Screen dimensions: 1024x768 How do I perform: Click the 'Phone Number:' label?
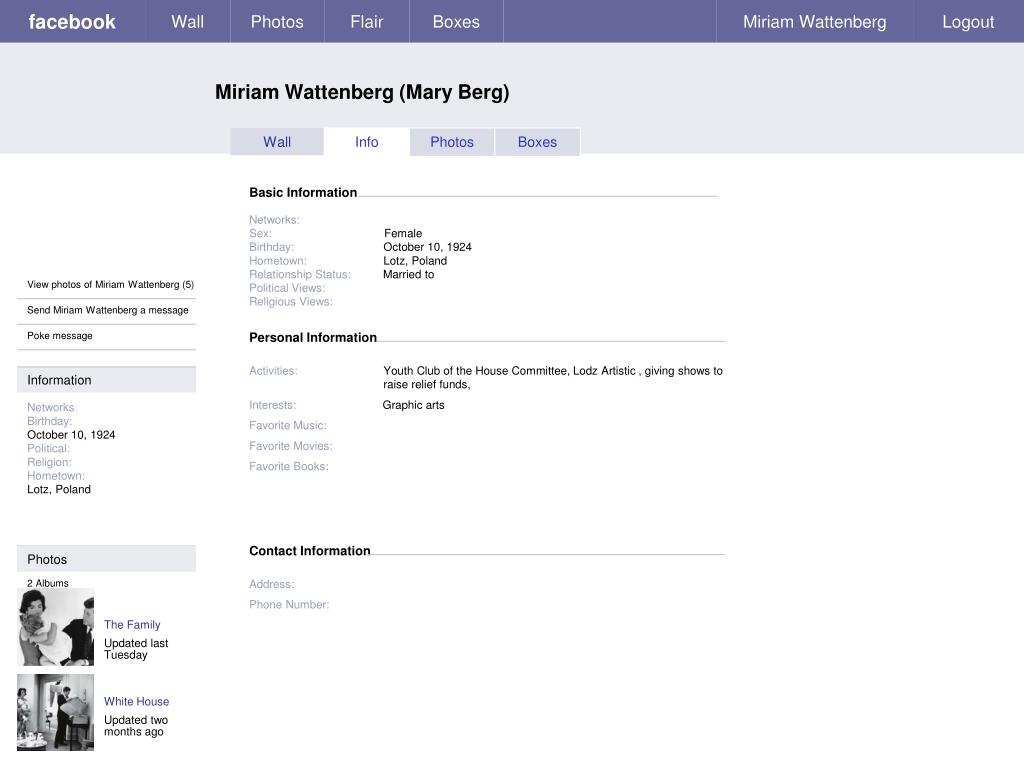click(x=289, y=605)
